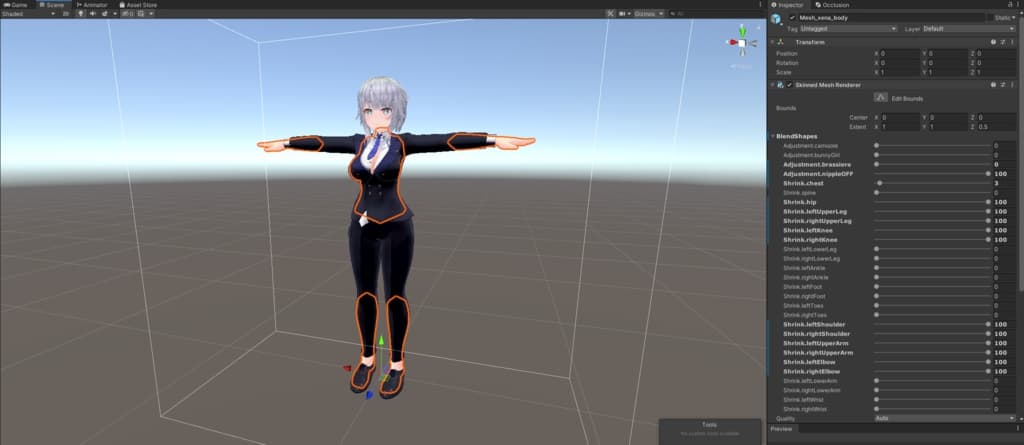
Task: Click the game object cube icon
Action: click(x=775, y=18)
